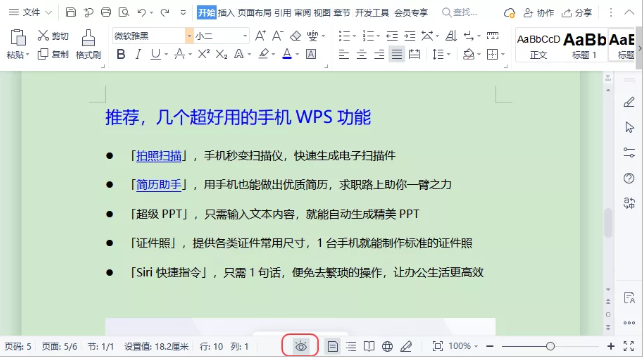The height and width of the screenshot is (360, 644).
Task: Click the zoom in plus button
Action: (611, 346)
